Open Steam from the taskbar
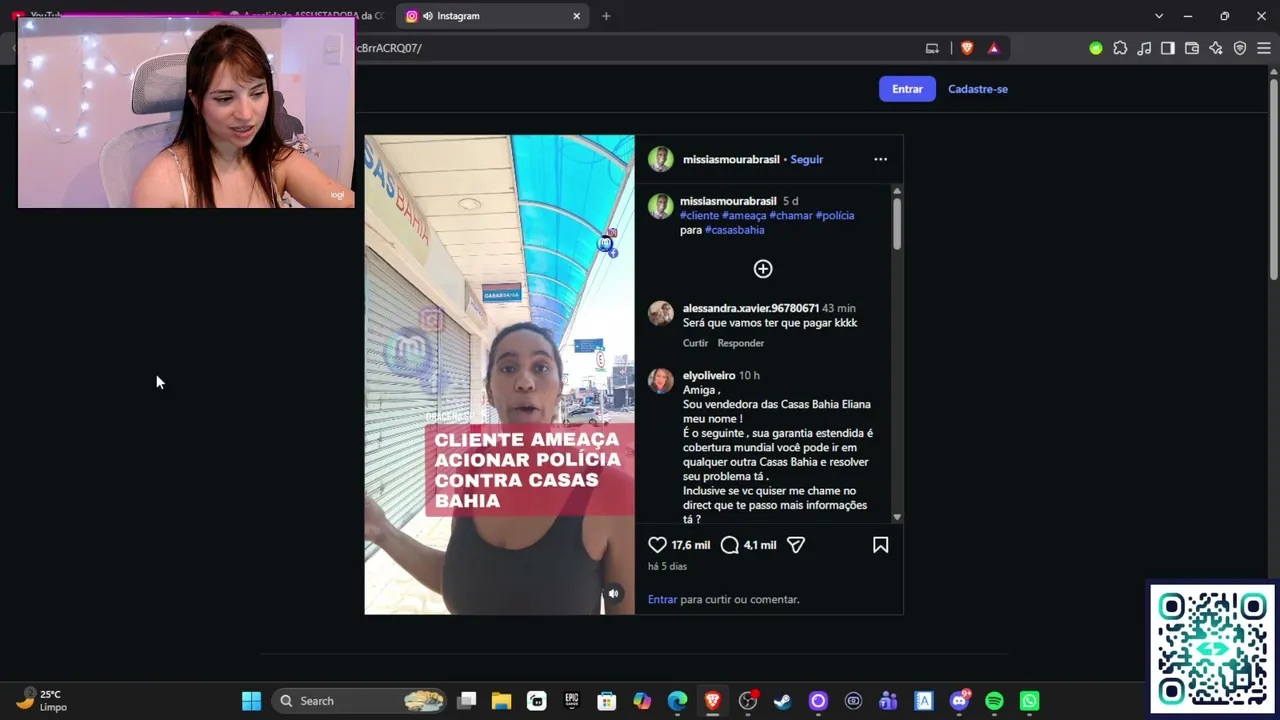This screenshot has height=720, width=1280. pyautogui.click(x=782, y=701)
